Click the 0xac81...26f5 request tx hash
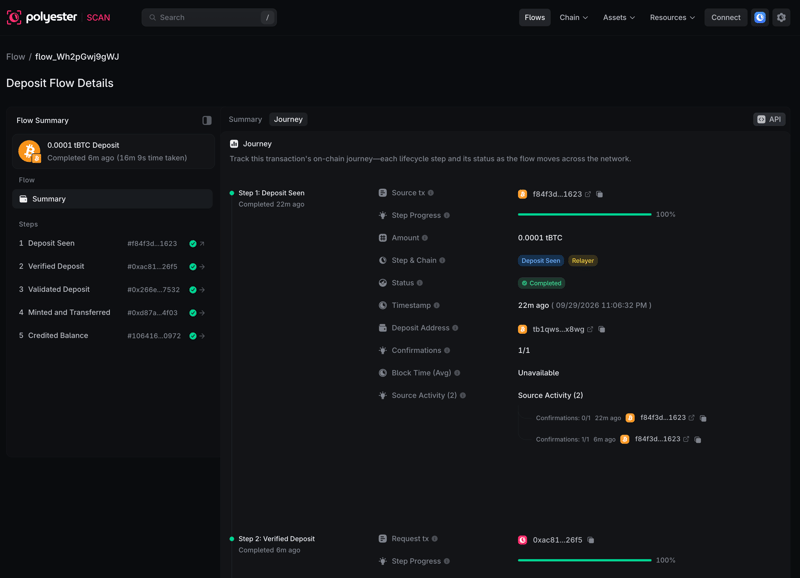Image resolution: width=800 pixels, height=578 pixels. [557, 540]
